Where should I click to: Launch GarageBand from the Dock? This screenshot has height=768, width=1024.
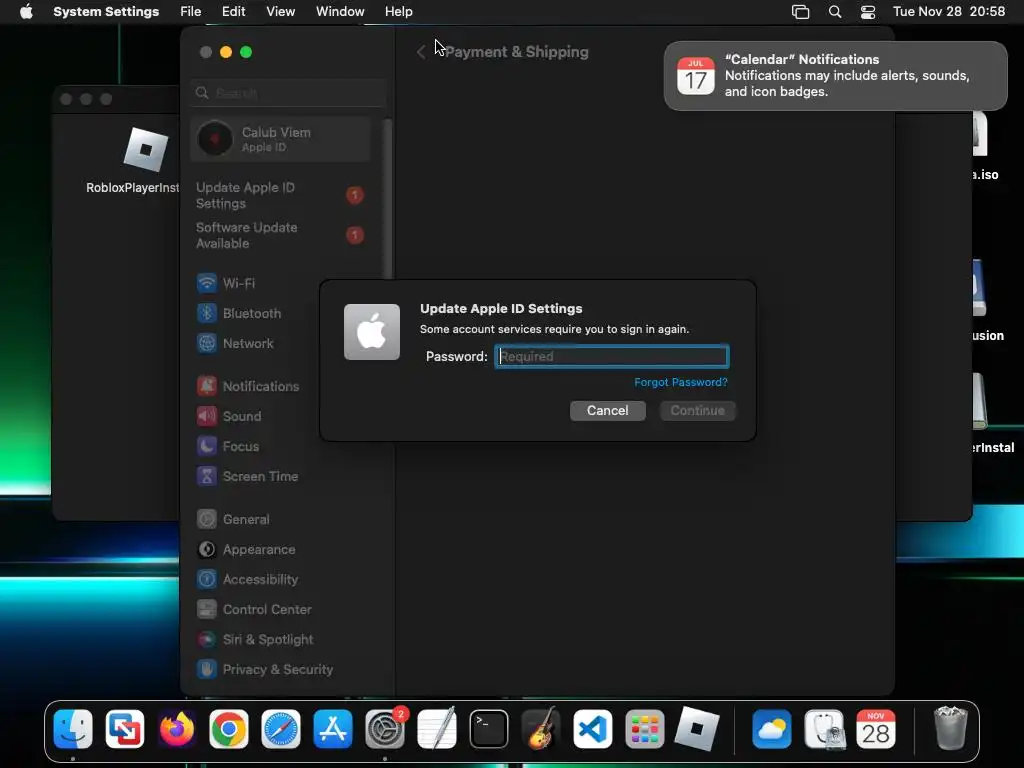point(541,729)
